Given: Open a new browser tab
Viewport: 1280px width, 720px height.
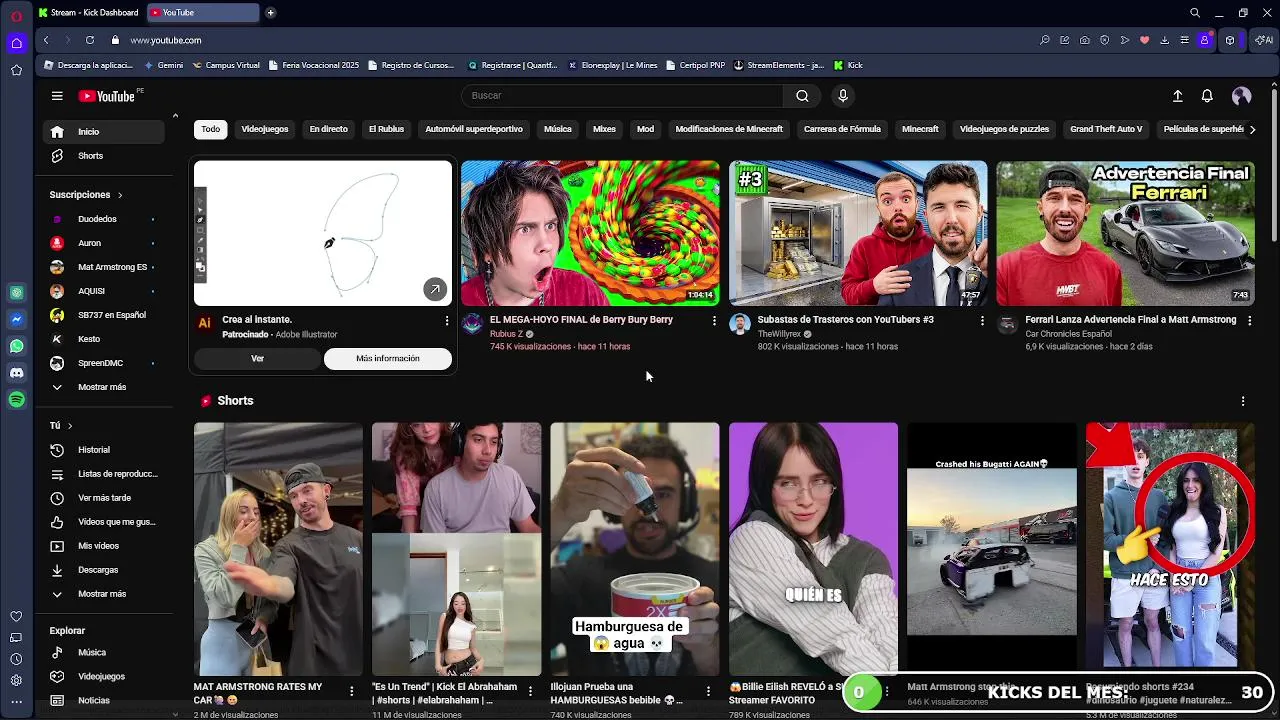Looking at the screenshot, I should point(270,13).
